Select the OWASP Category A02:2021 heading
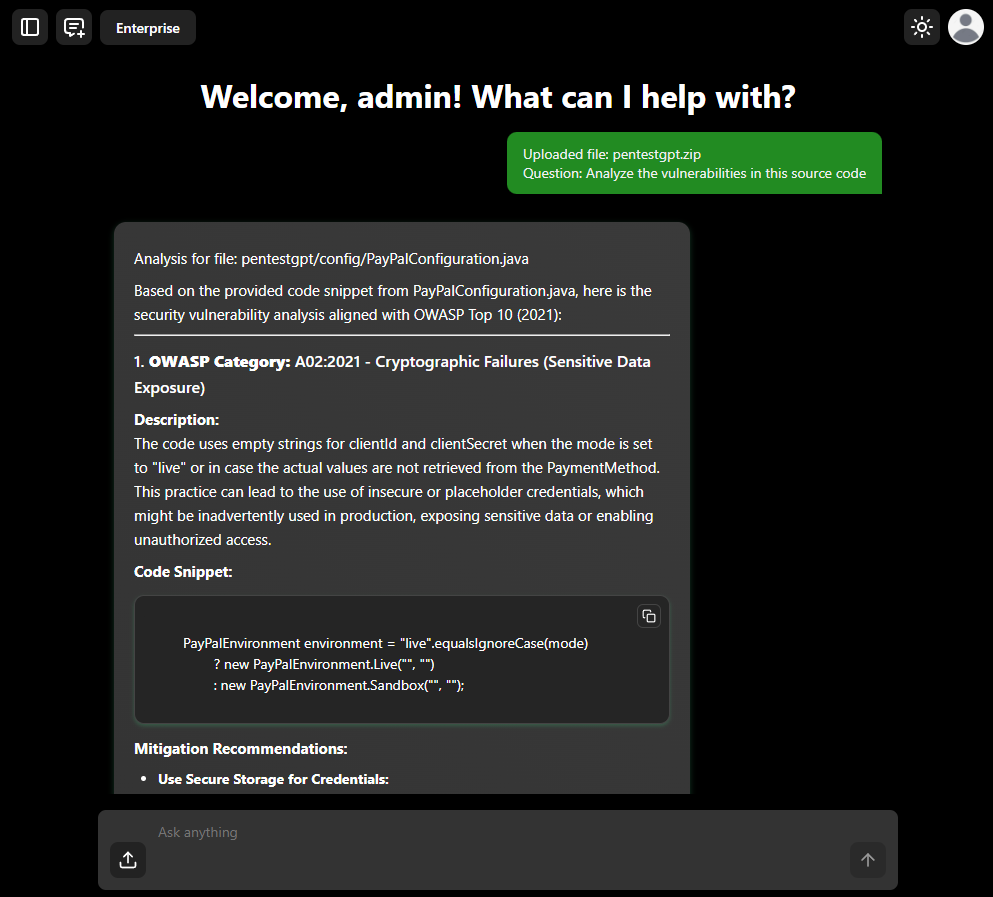 pos(392,374)
